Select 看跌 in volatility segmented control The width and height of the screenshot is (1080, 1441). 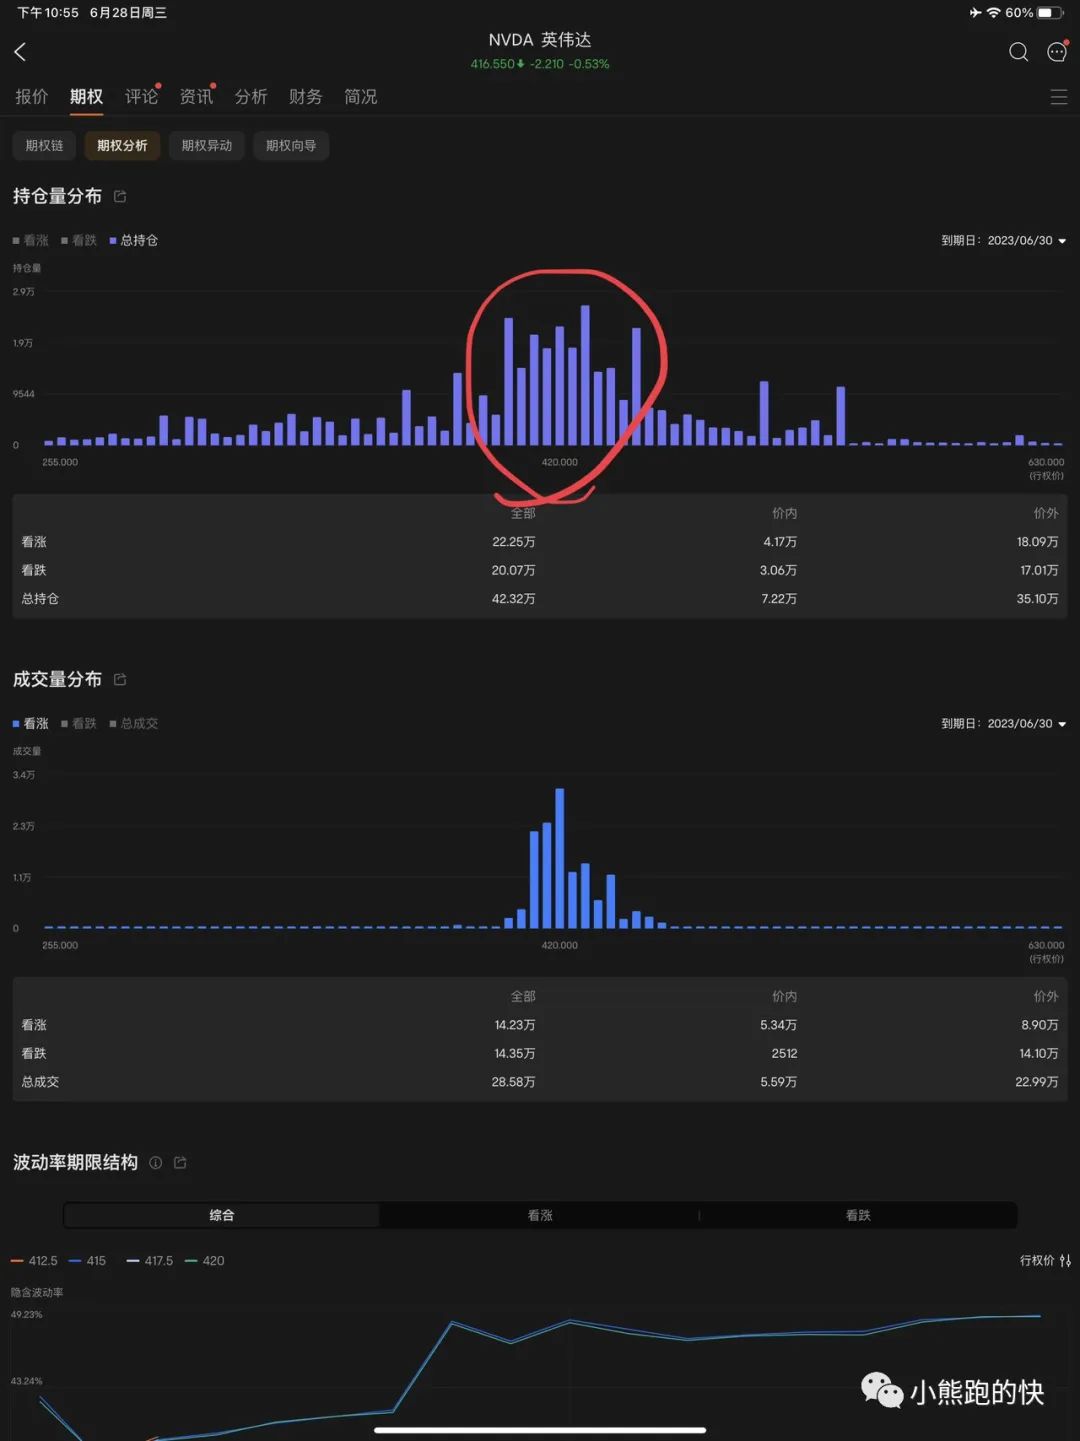858,1215
